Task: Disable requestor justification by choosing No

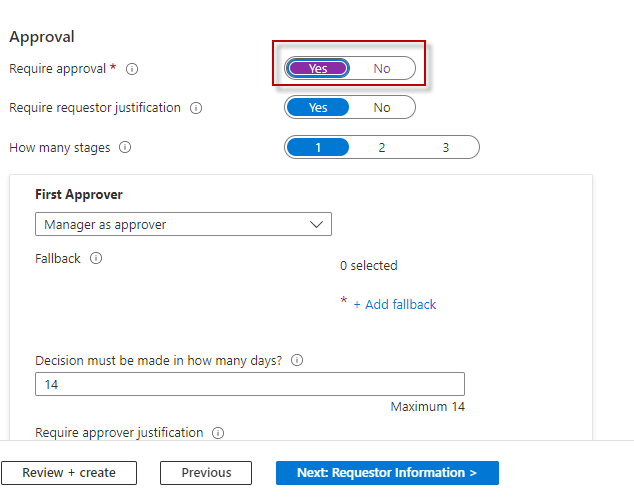Action: coord(382,108)
